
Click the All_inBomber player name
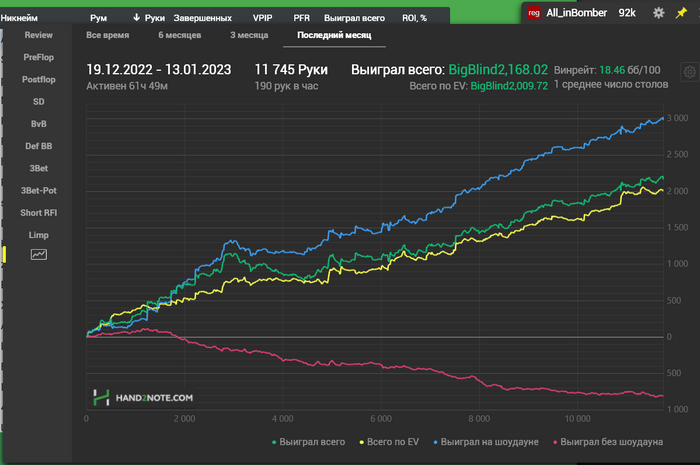coord(576,13)
